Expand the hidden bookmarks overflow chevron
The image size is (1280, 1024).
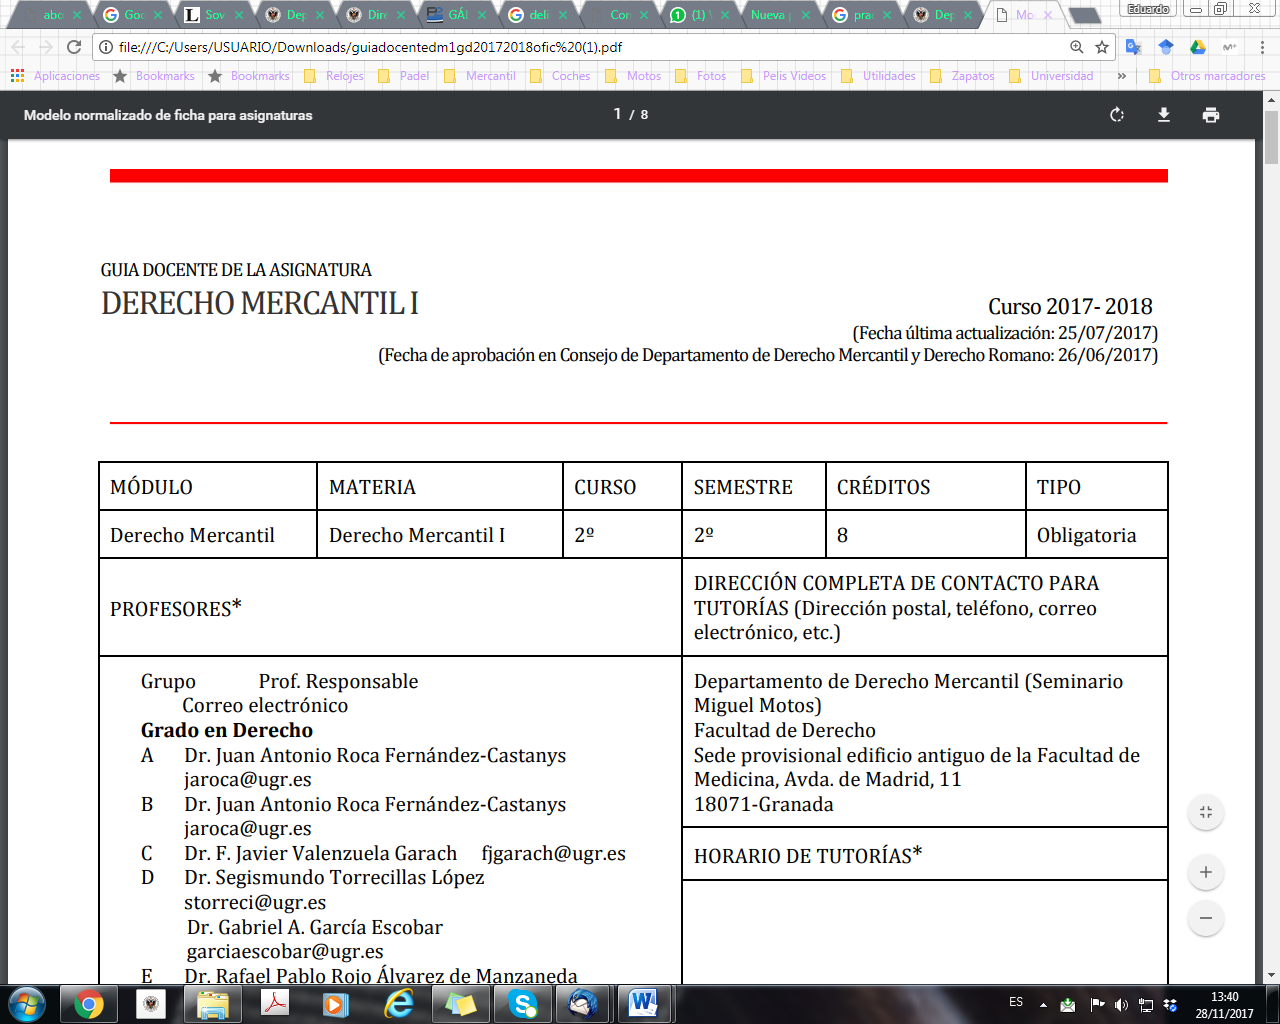[1121, 76]
